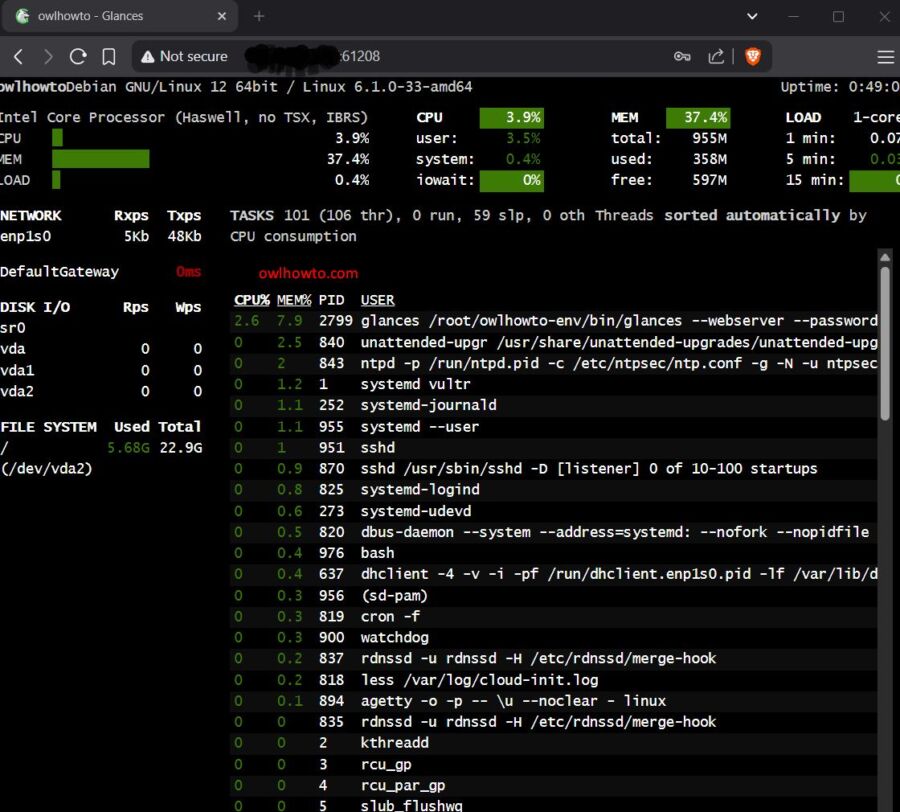The image size is (900, 812).
Task: Select the (sd-pam) process row
Action: click(x=553, y=596)
